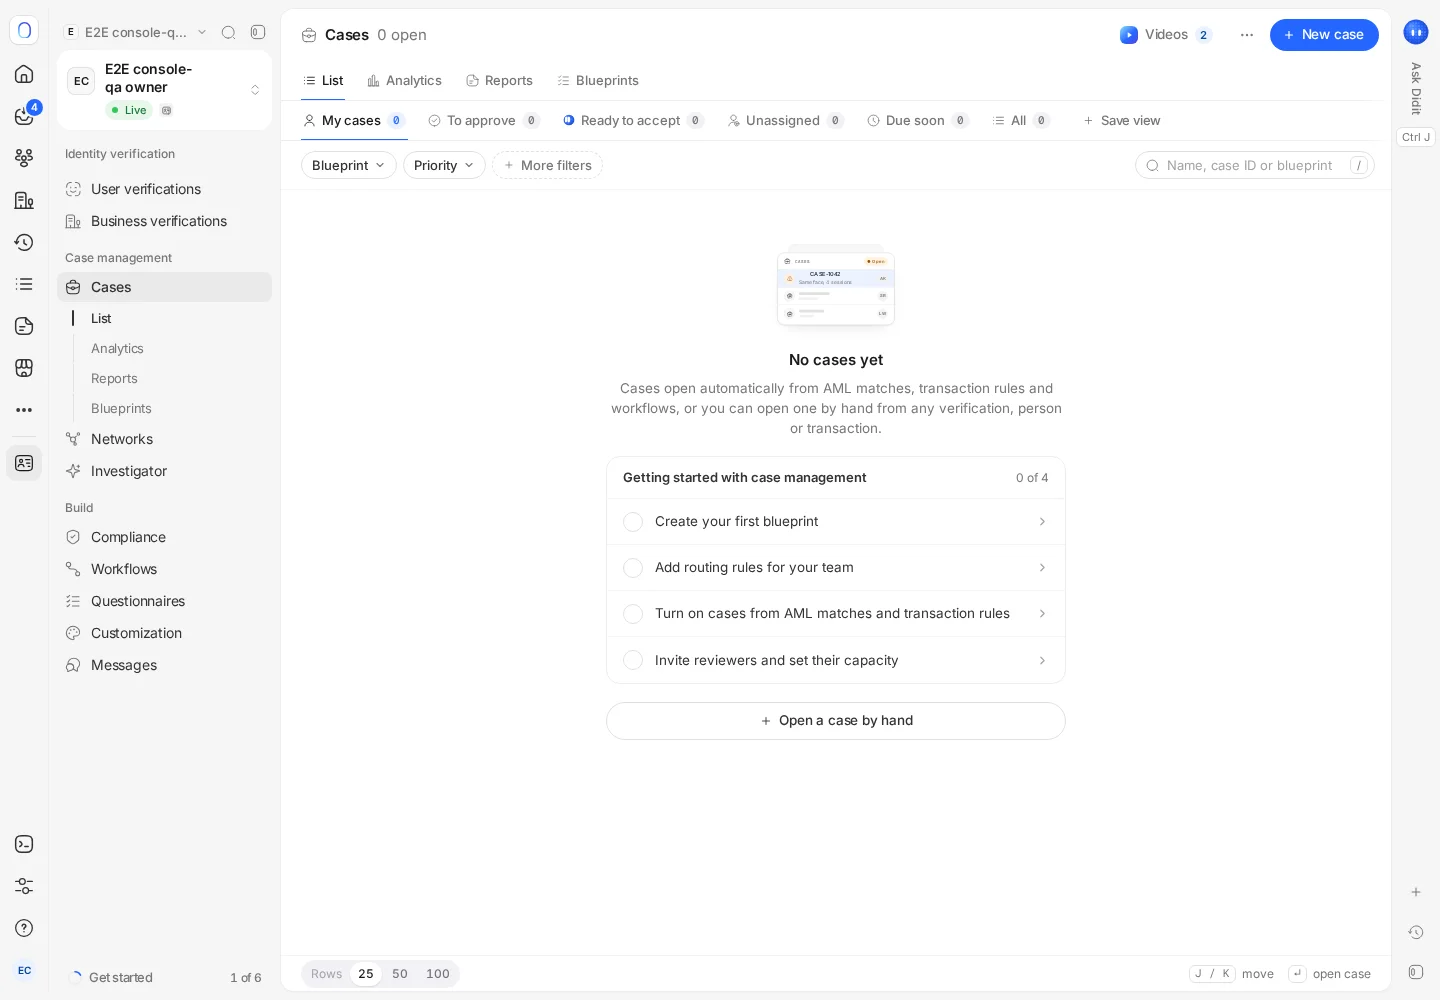Click the More filters button
The width and height of the screenshot is (1440, 1000).
click(x=547, y=165)
